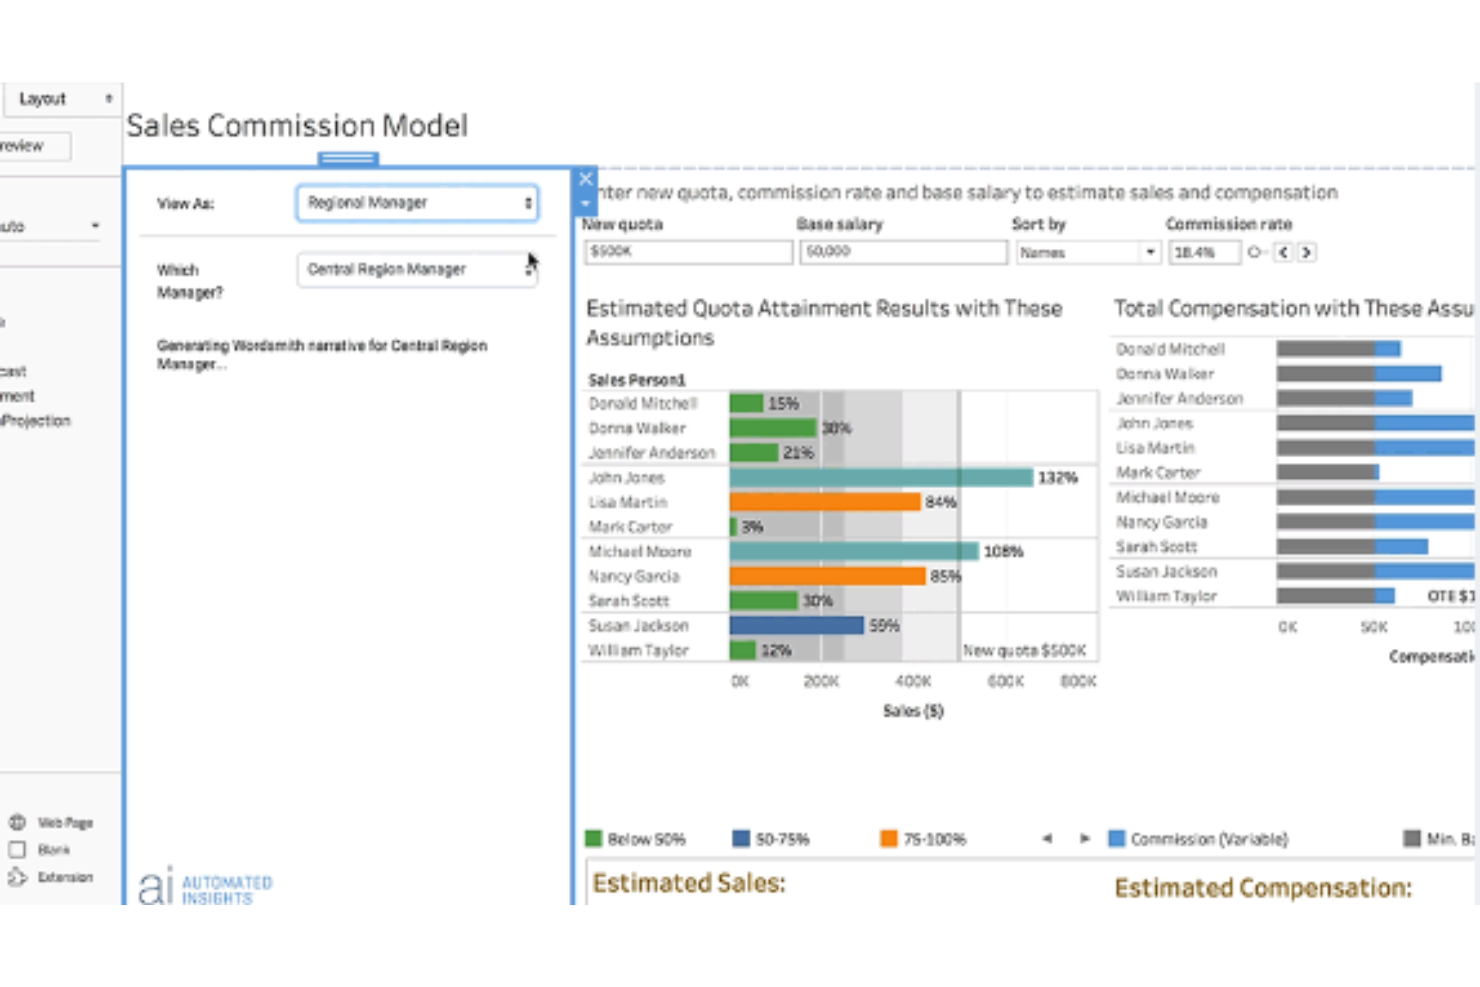Click inside the New quota input field
Viewport: 1480px width, 987px height.
687,252
